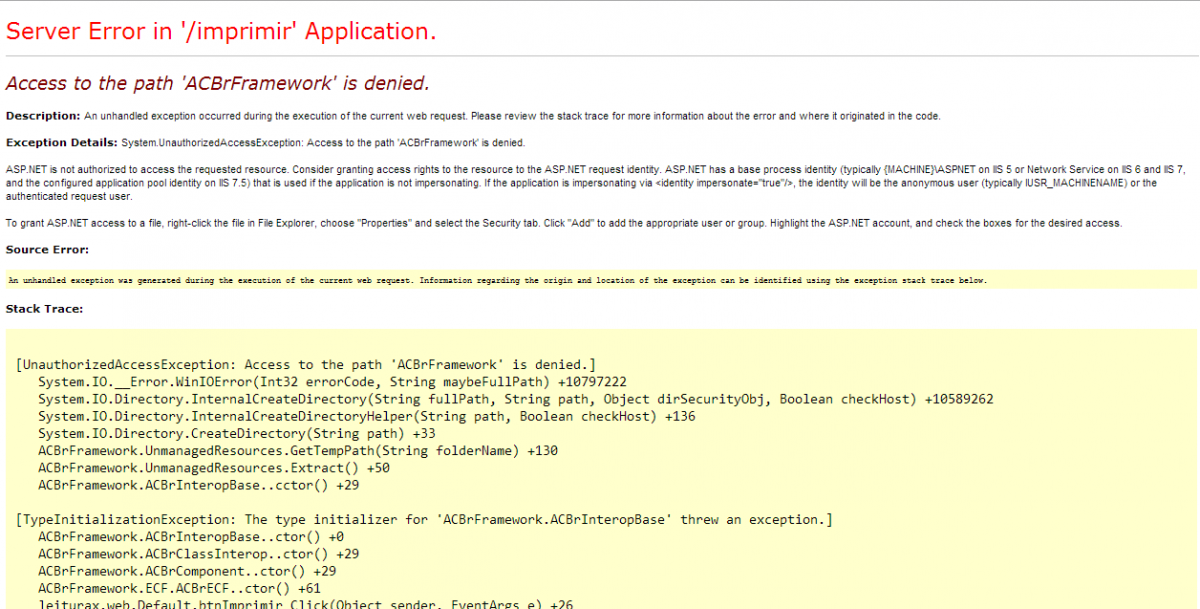Click the ACBrInteropBase..ctor() +0 stack line
Viewport: 1200px width, 609px height.
tap(191, 536)
